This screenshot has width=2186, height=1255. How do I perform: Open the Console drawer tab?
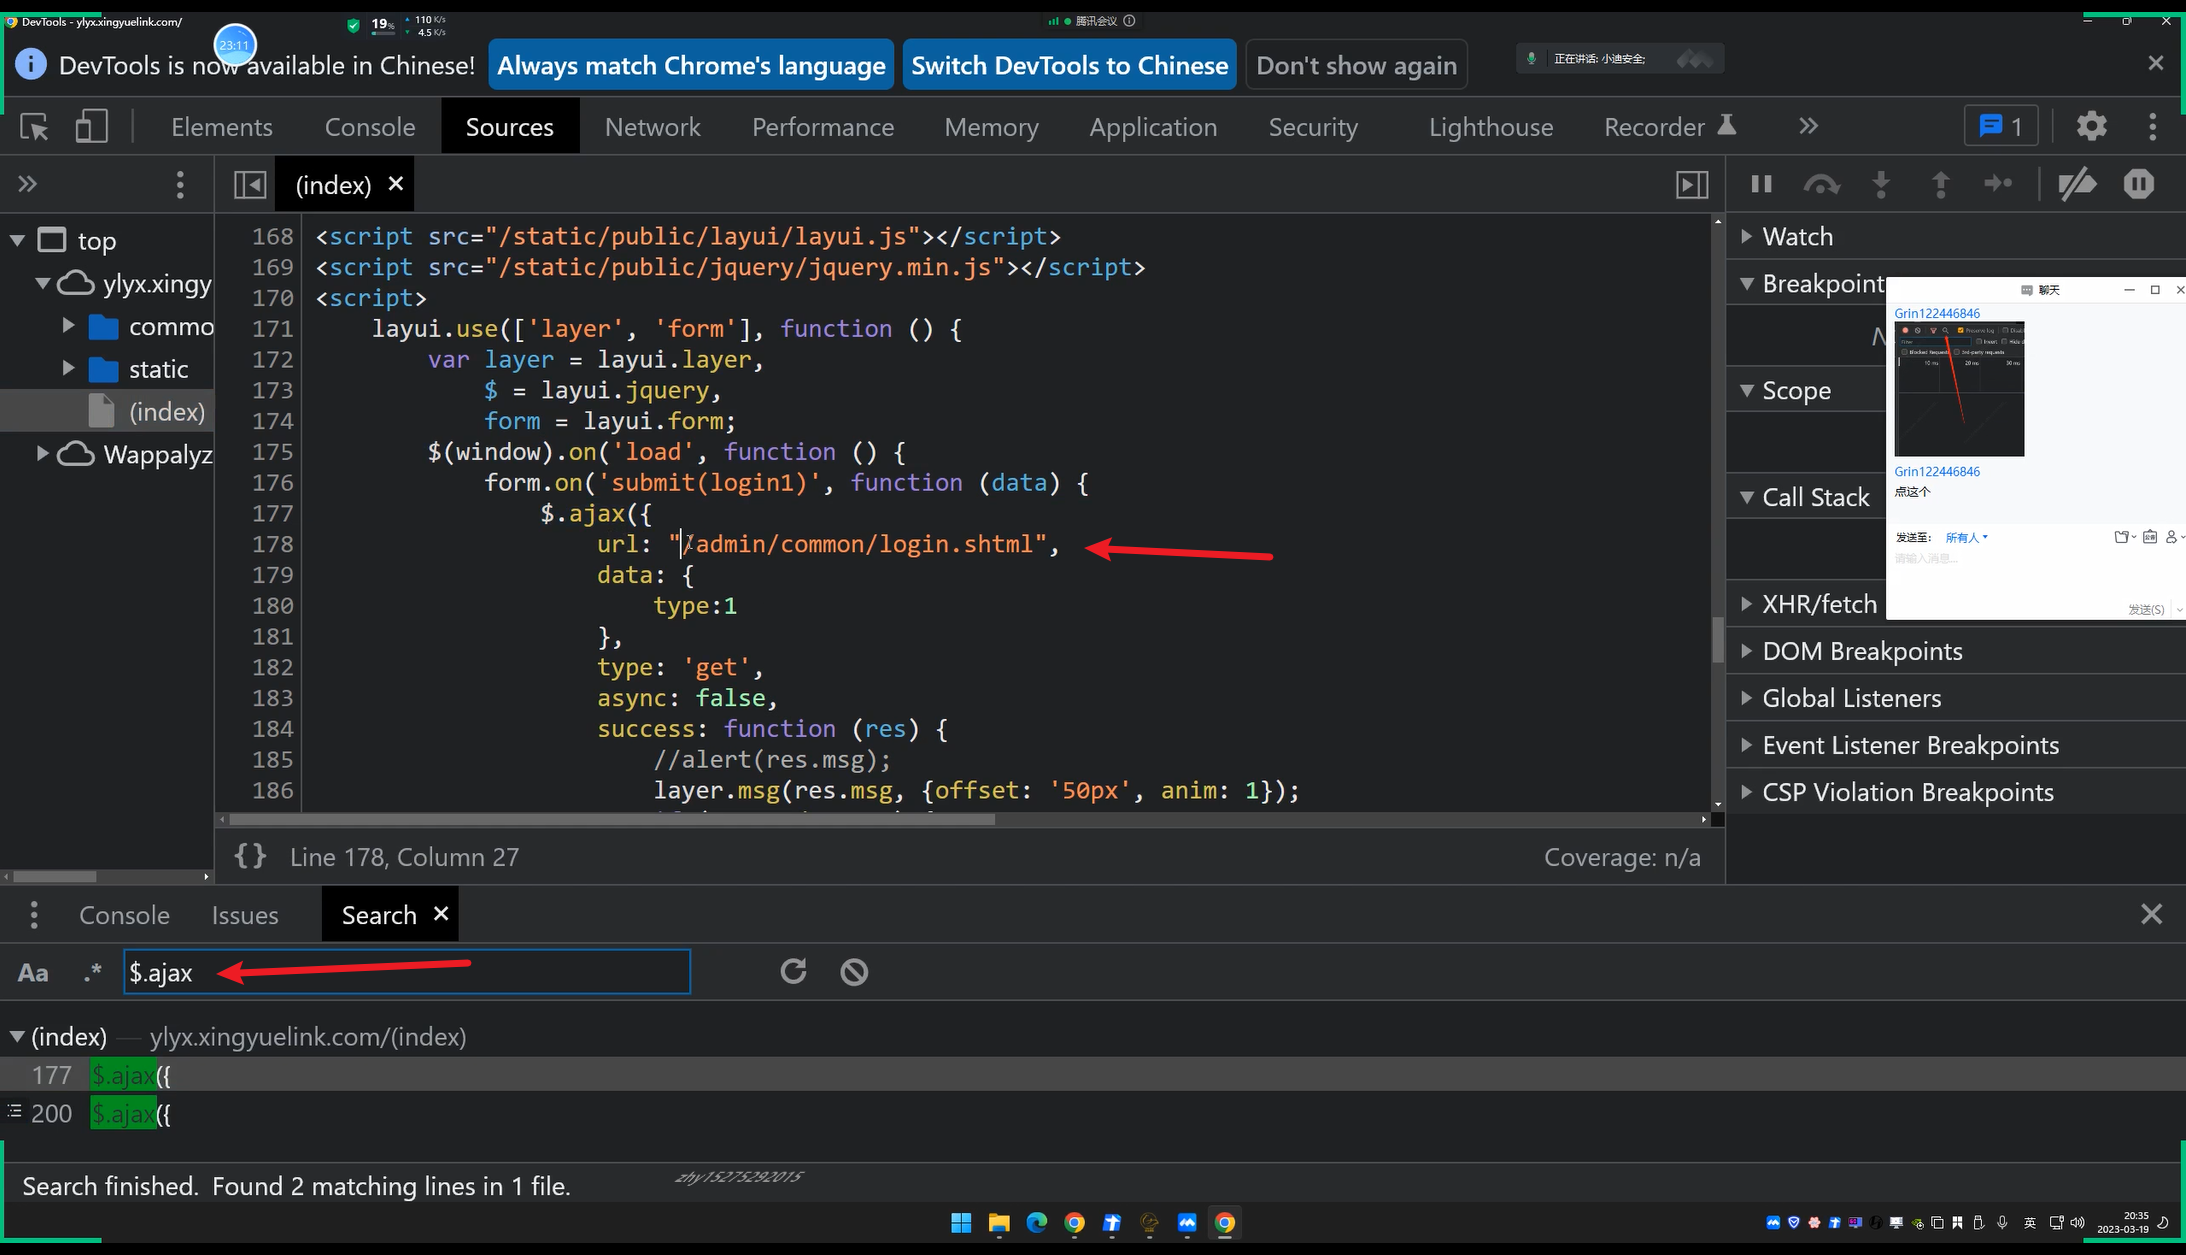pos(124,915)
